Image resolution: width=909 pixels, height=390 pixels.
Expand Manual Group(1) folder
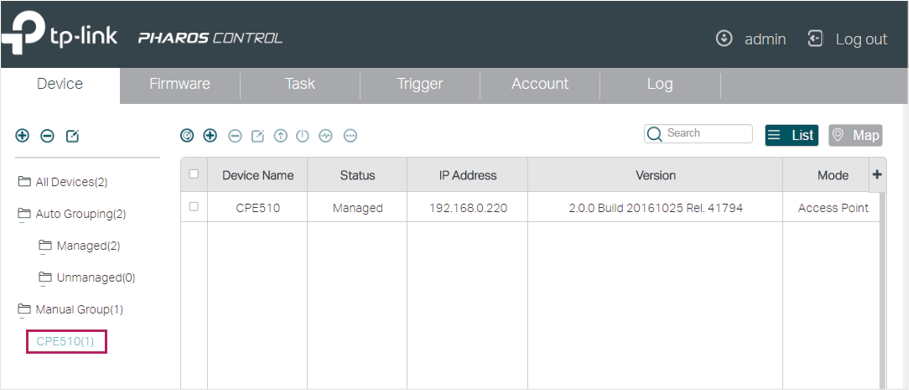[x=70, y=309]
